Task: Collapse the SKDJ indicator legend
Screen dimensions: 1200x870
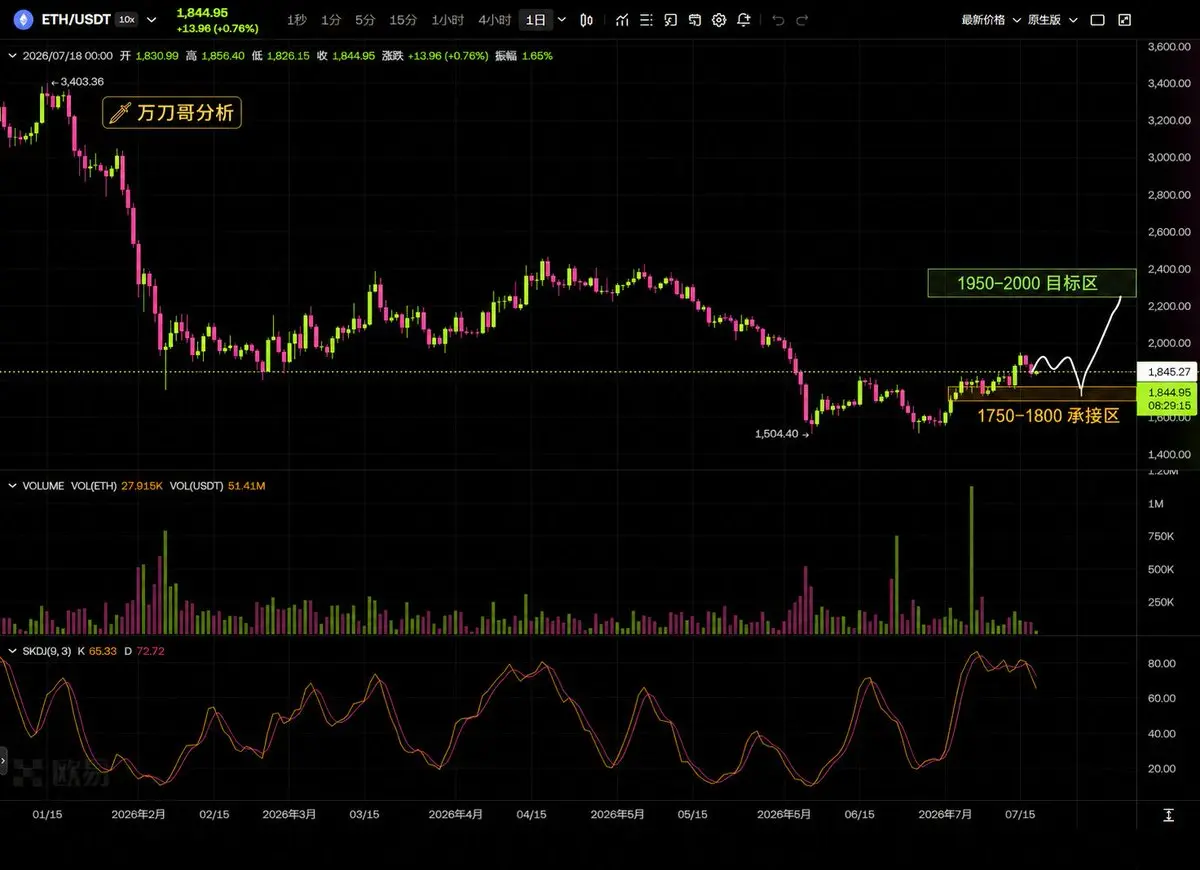Action: coord(13,651)
